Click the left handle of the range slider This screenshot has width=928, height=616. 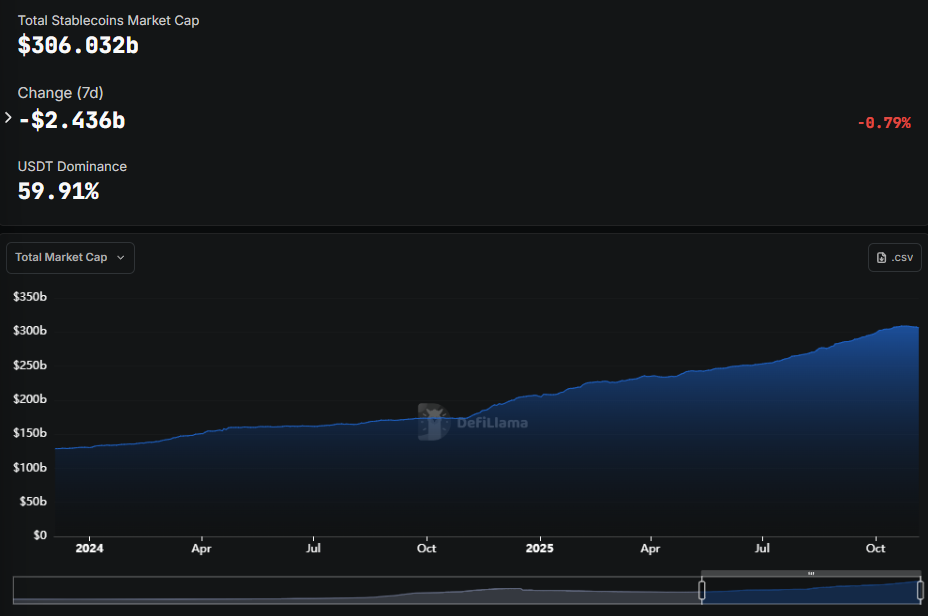[x=702, y=590]
